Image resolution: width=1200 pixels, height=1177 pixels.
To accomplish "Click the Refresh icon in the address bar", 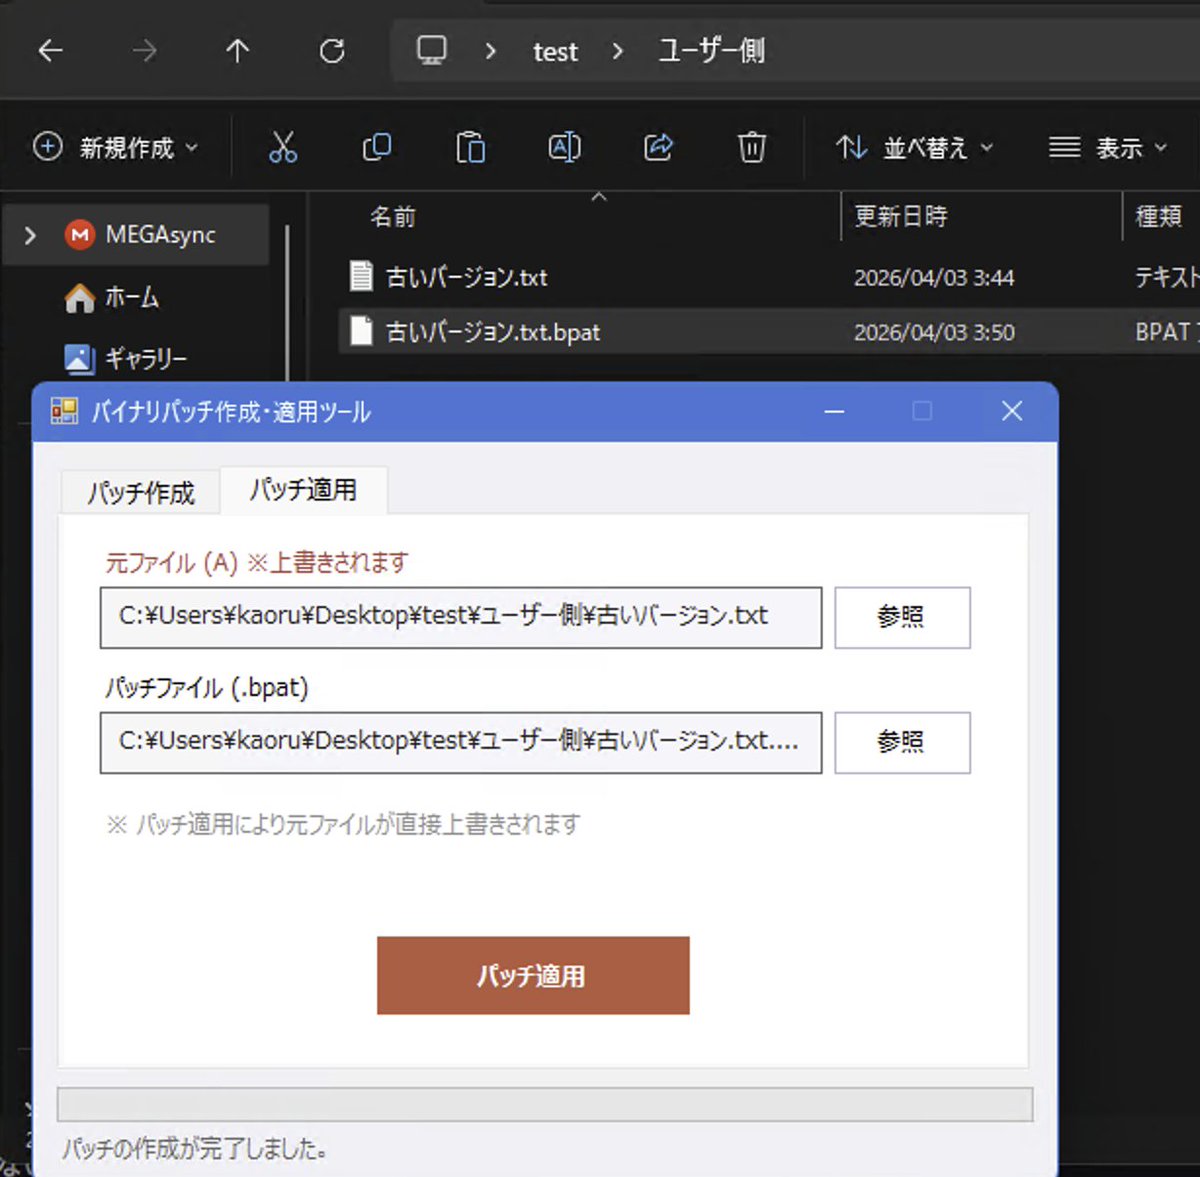I will coord(332,51).
